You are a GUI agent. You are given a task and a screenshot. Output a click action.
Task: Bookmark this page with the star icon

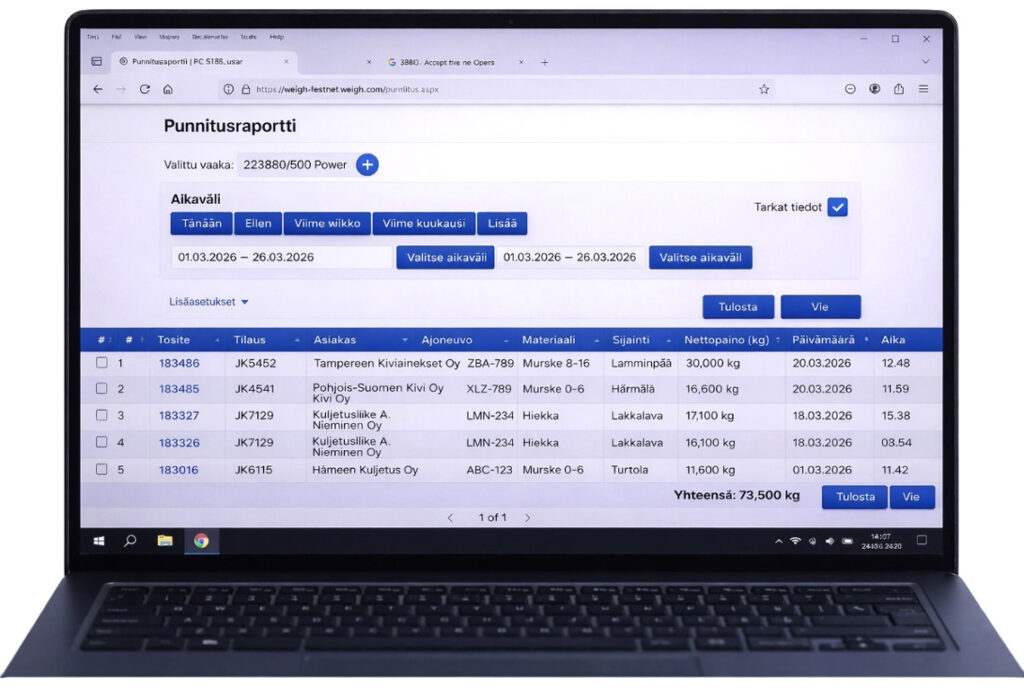[x=764, y=89]
